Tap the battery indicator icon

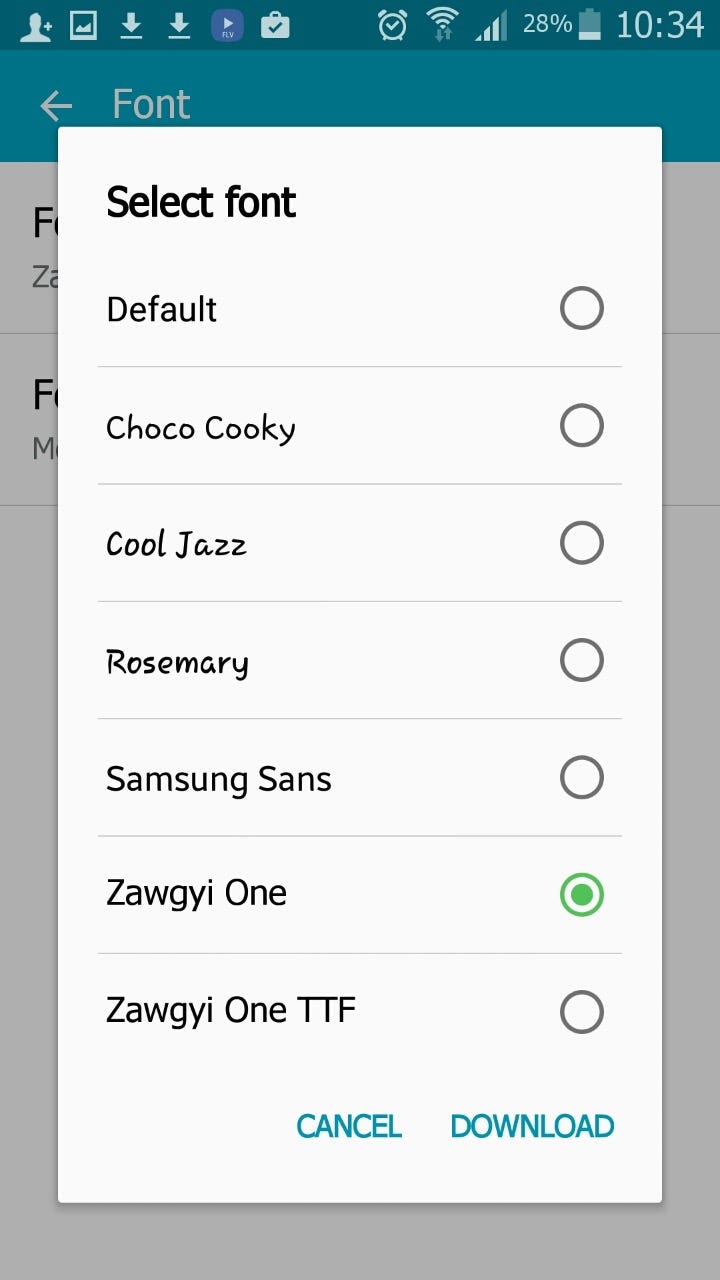(591, 24)
